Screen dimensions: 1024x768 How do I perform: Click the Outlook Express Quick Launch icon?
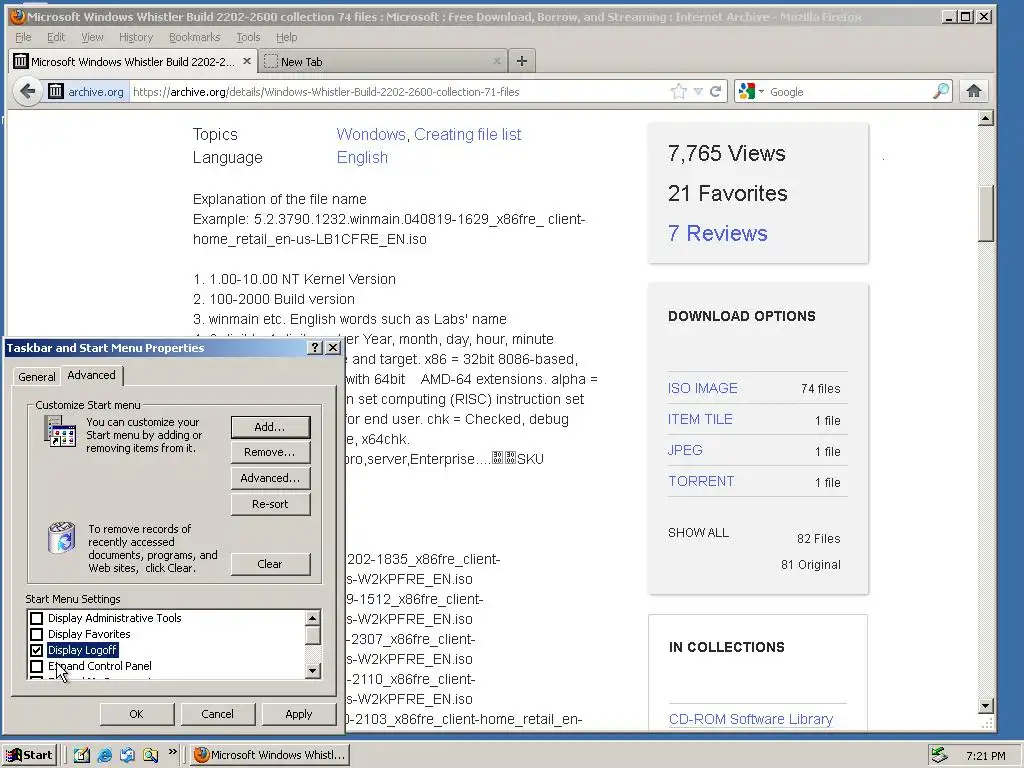tap(127, 755)
